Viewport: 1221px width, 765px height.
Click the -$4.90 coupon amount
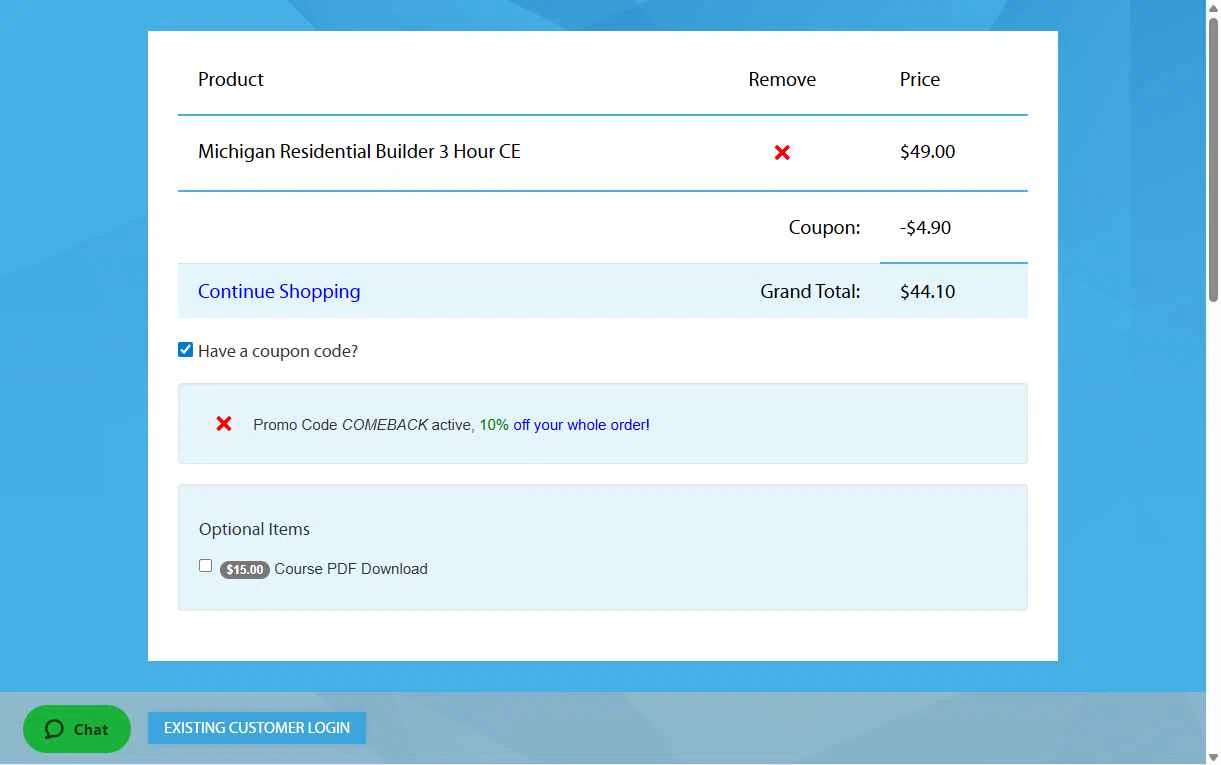click(925, 228)
